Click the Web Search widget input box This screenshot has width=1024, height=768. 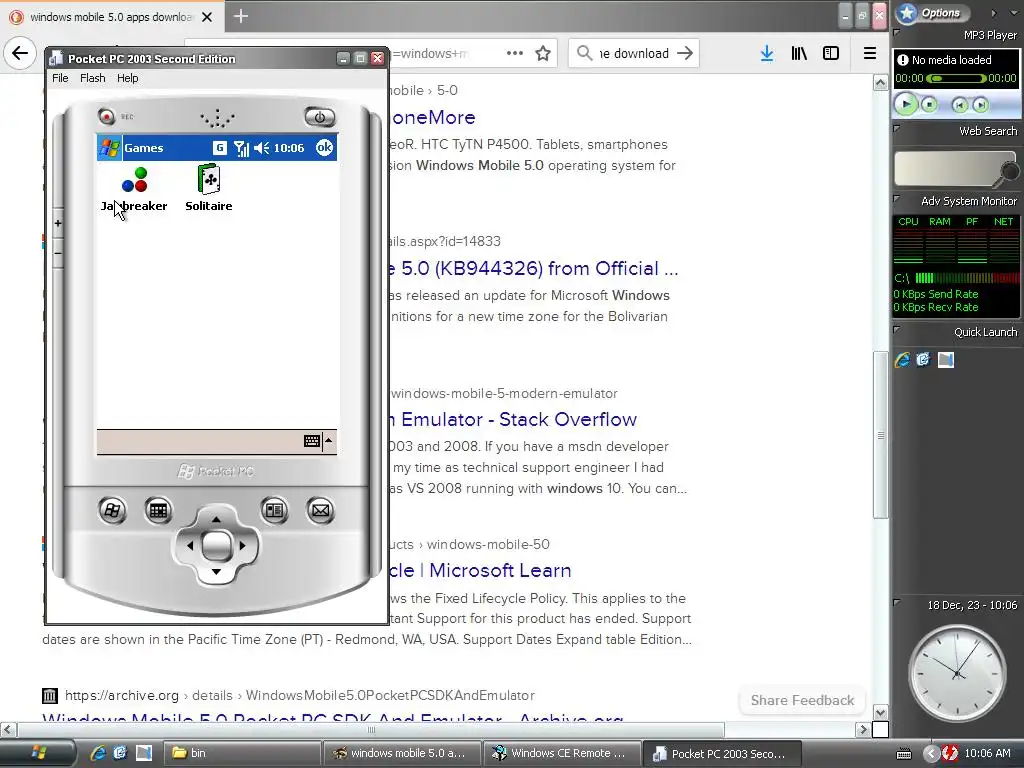[x=948, y=168]
